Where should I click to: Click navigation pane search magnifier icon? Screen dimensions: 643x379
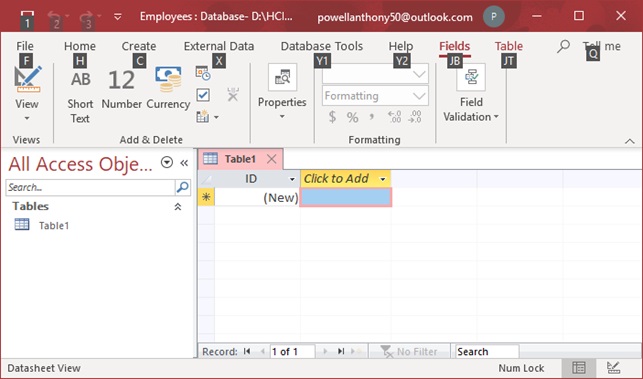pyautogui.click(x=182, y=187)
